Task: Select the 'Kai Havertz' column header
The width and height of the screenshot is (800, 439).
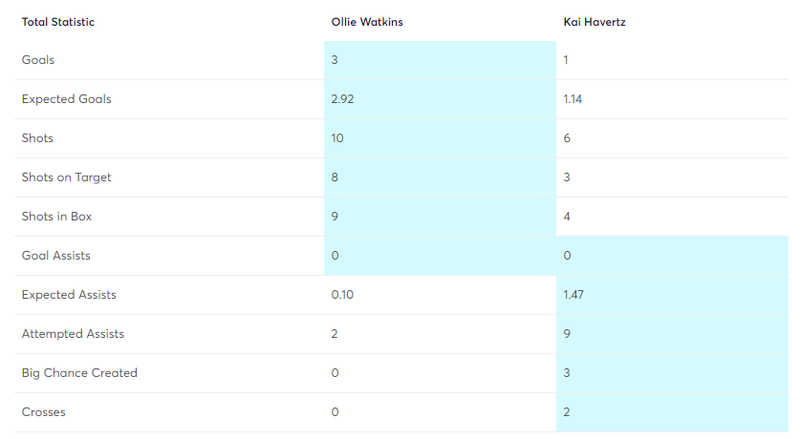Action: click(594, 22)
